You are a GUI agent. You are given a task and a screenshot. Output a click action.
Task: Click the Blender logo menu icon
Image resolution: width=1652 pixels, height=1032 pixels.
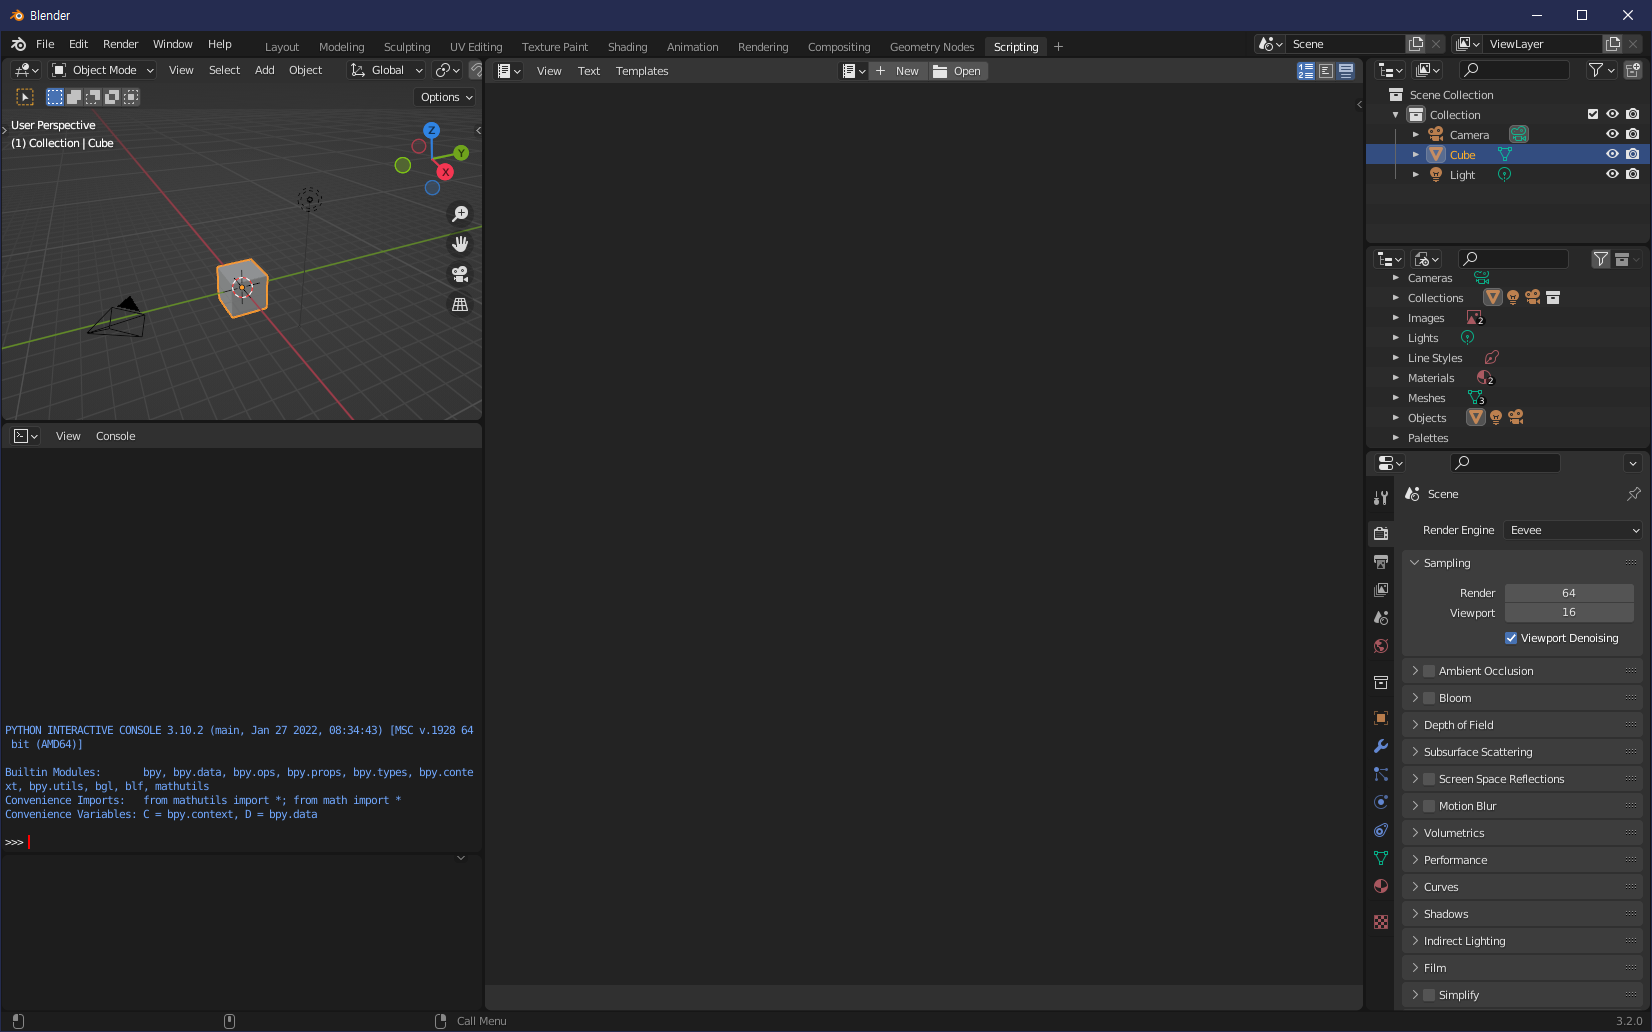coord(18,44)
